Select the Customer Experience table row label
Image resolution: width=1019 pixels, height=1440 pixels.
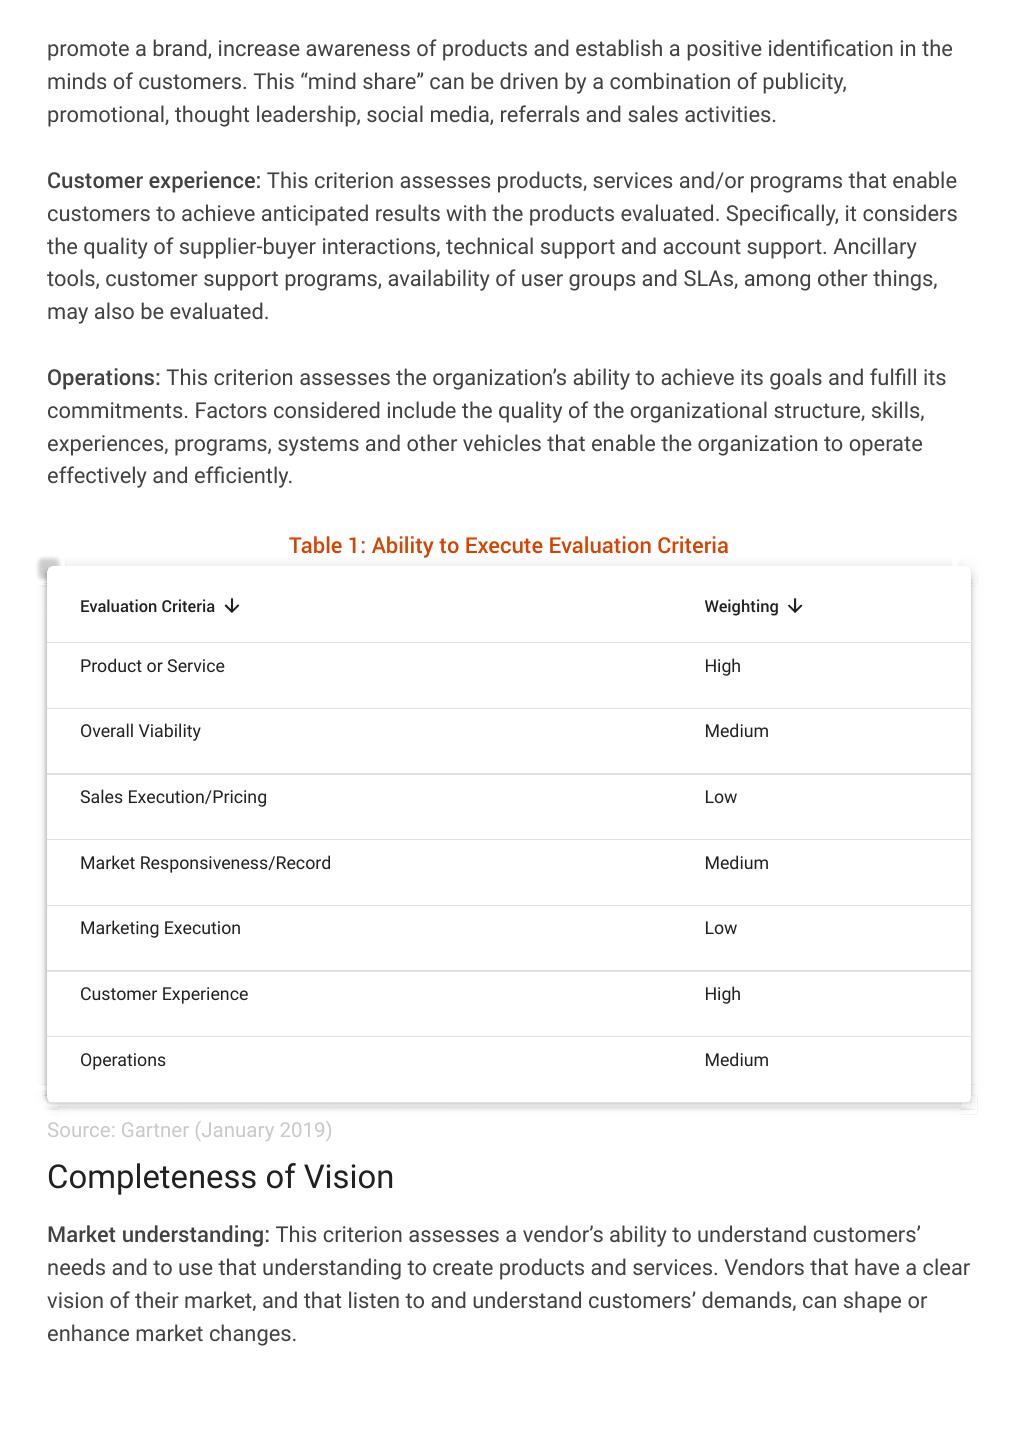164,994
